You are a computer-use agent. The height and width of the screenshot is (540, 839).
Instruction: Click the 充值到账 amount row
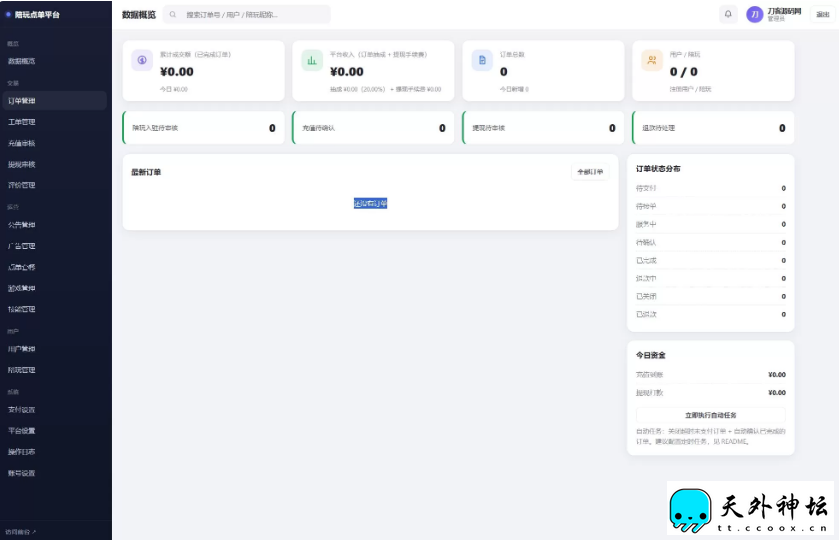pos(711,375)
